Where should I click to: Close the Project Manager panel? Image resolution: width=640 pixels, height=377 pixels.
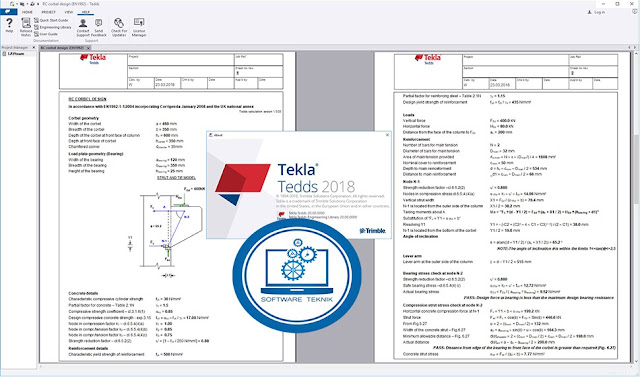click(34, 48)
